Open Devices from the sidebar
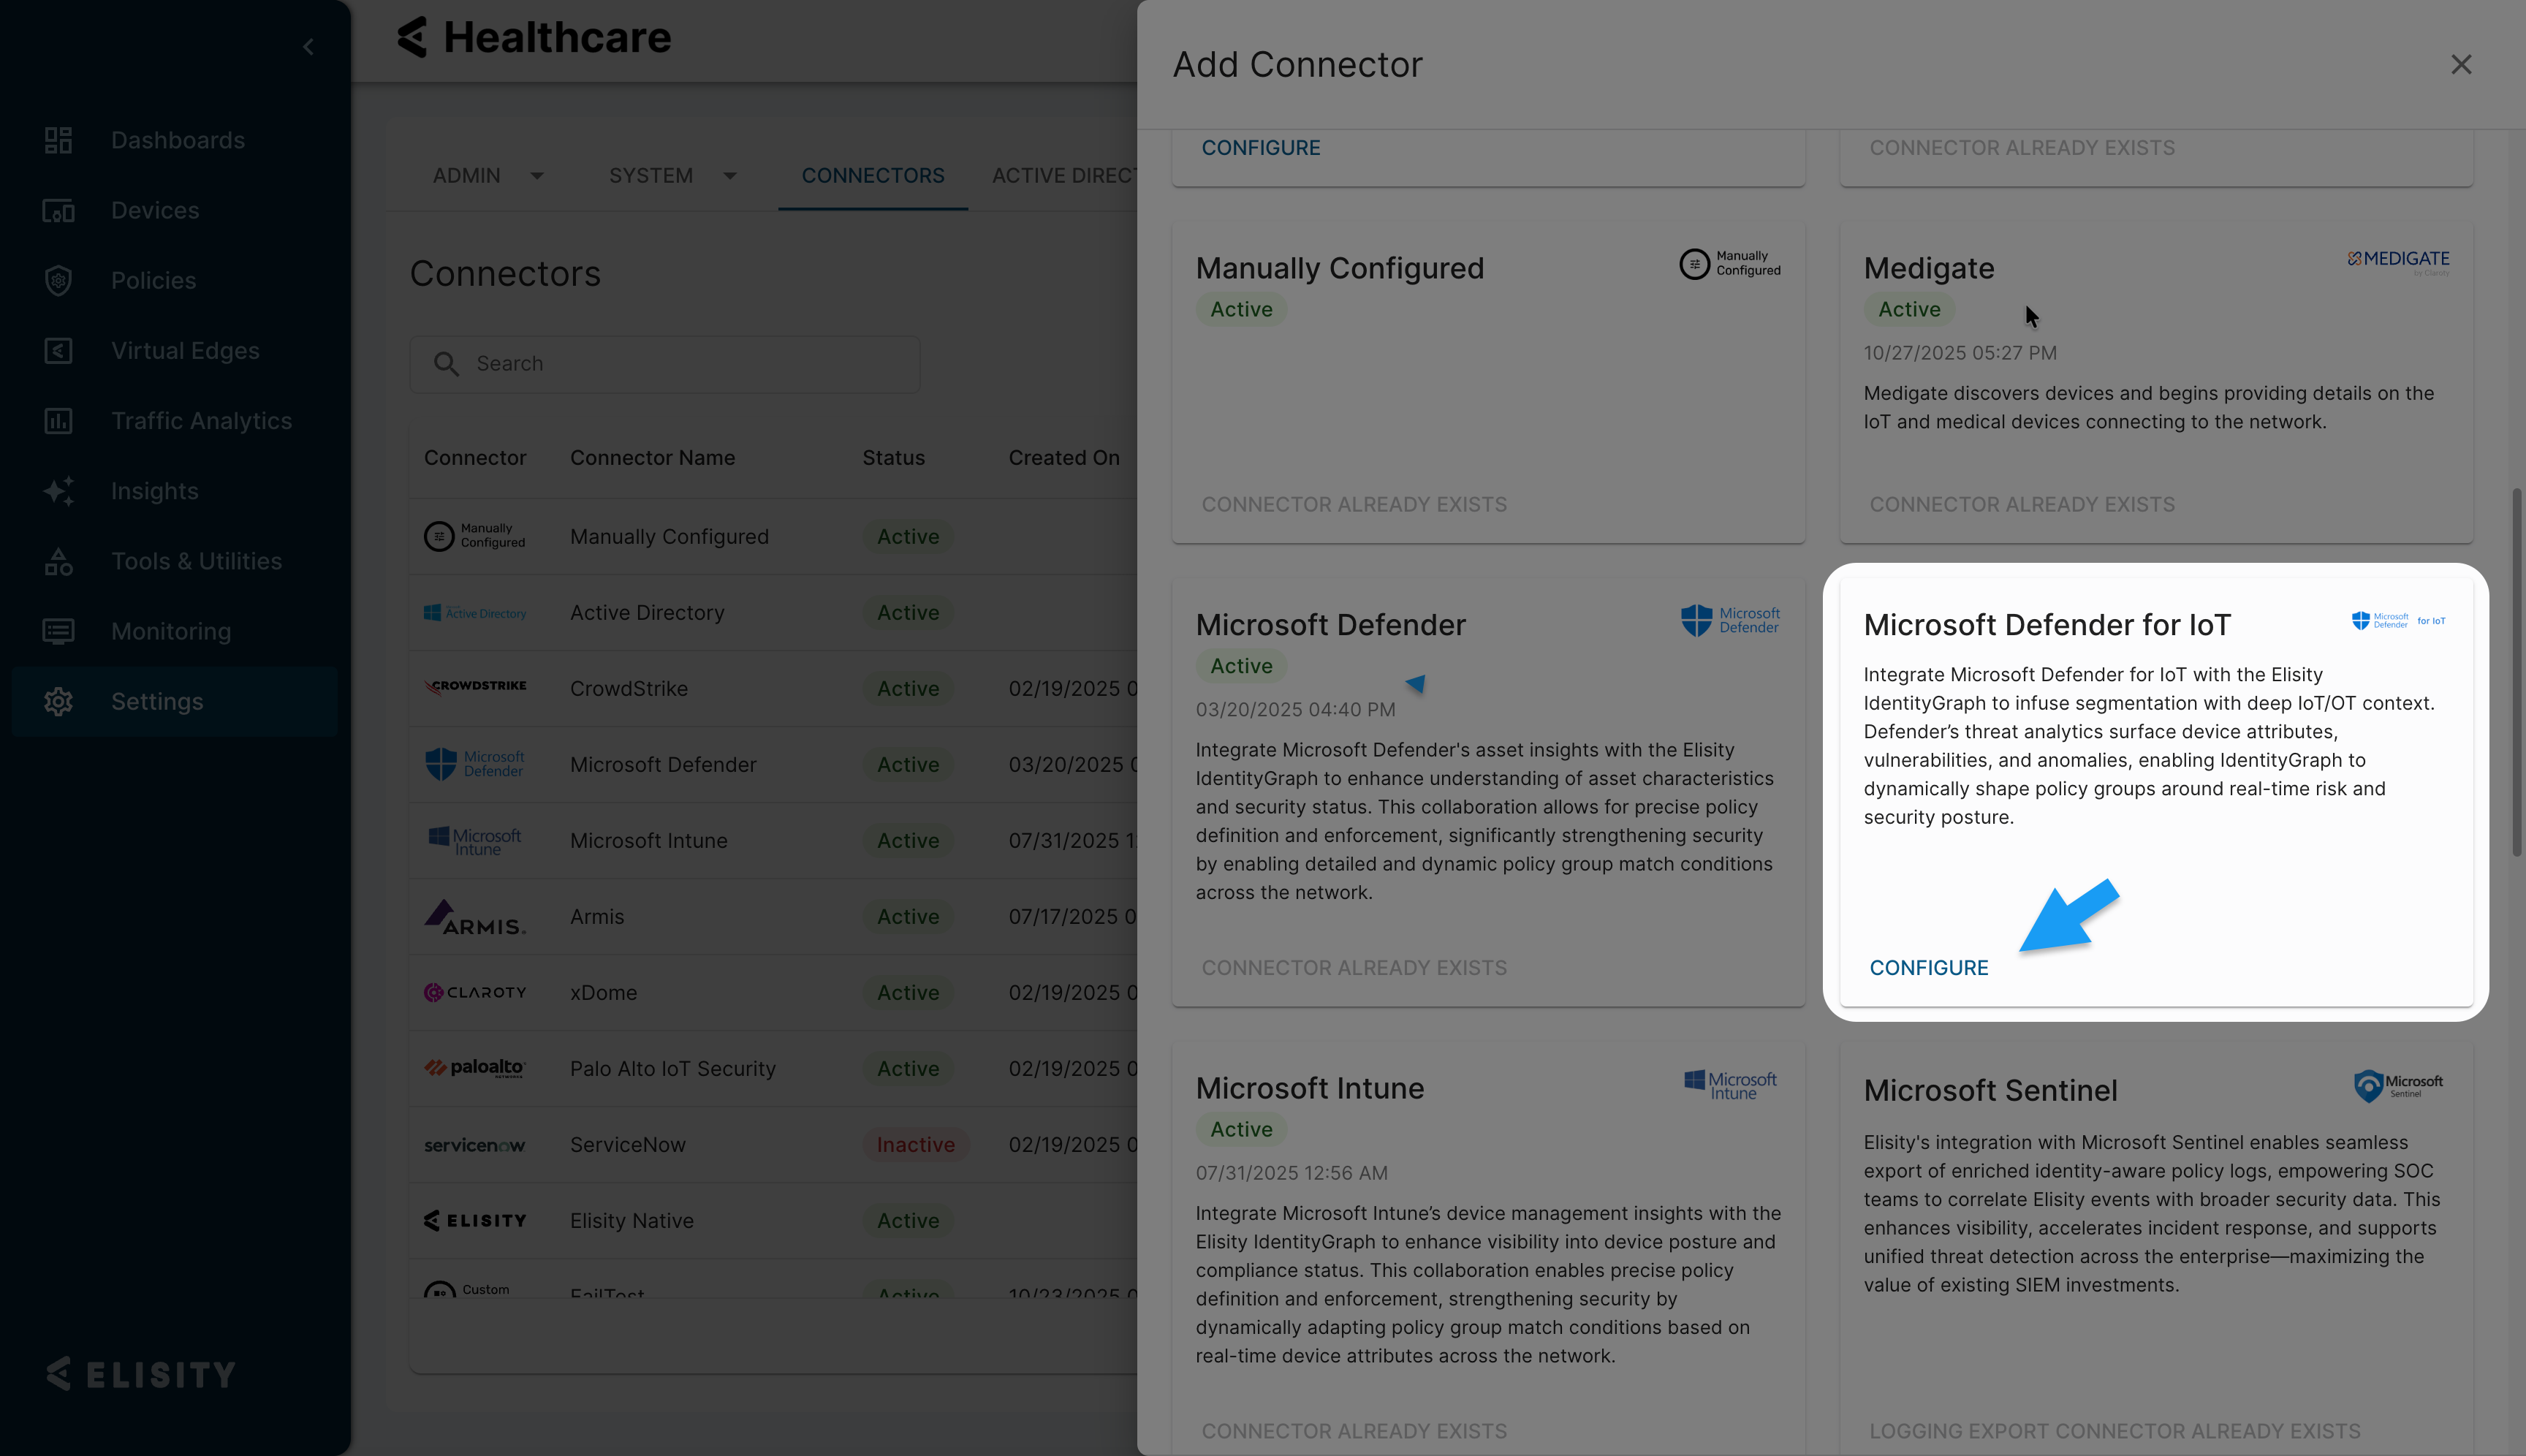2526x1456 pixels. point(155,211)
